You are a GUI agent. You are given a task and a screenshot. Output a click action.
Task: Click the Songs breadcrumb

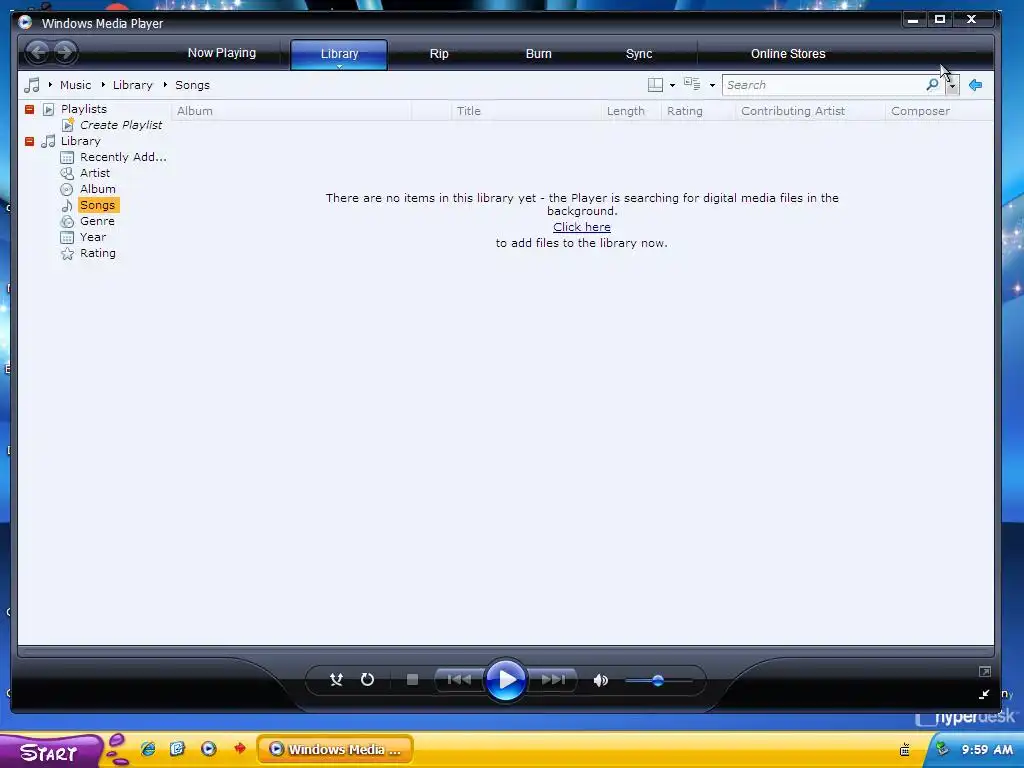pyautogui.click(x=192, y=85)
